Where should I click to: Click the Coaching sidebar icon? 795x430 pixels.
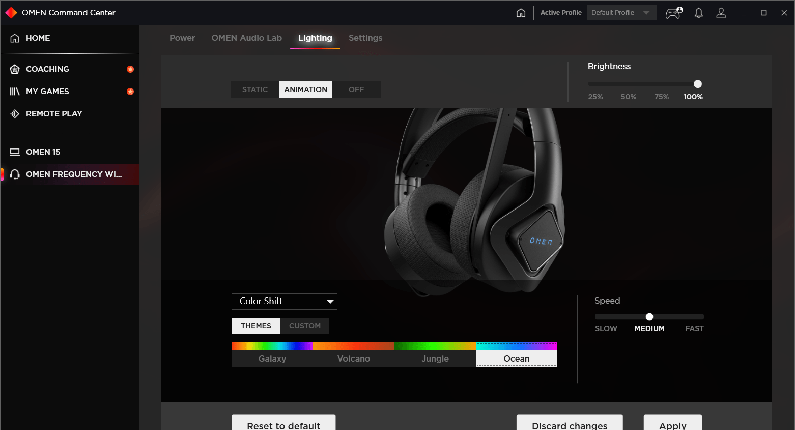(15, 69)
